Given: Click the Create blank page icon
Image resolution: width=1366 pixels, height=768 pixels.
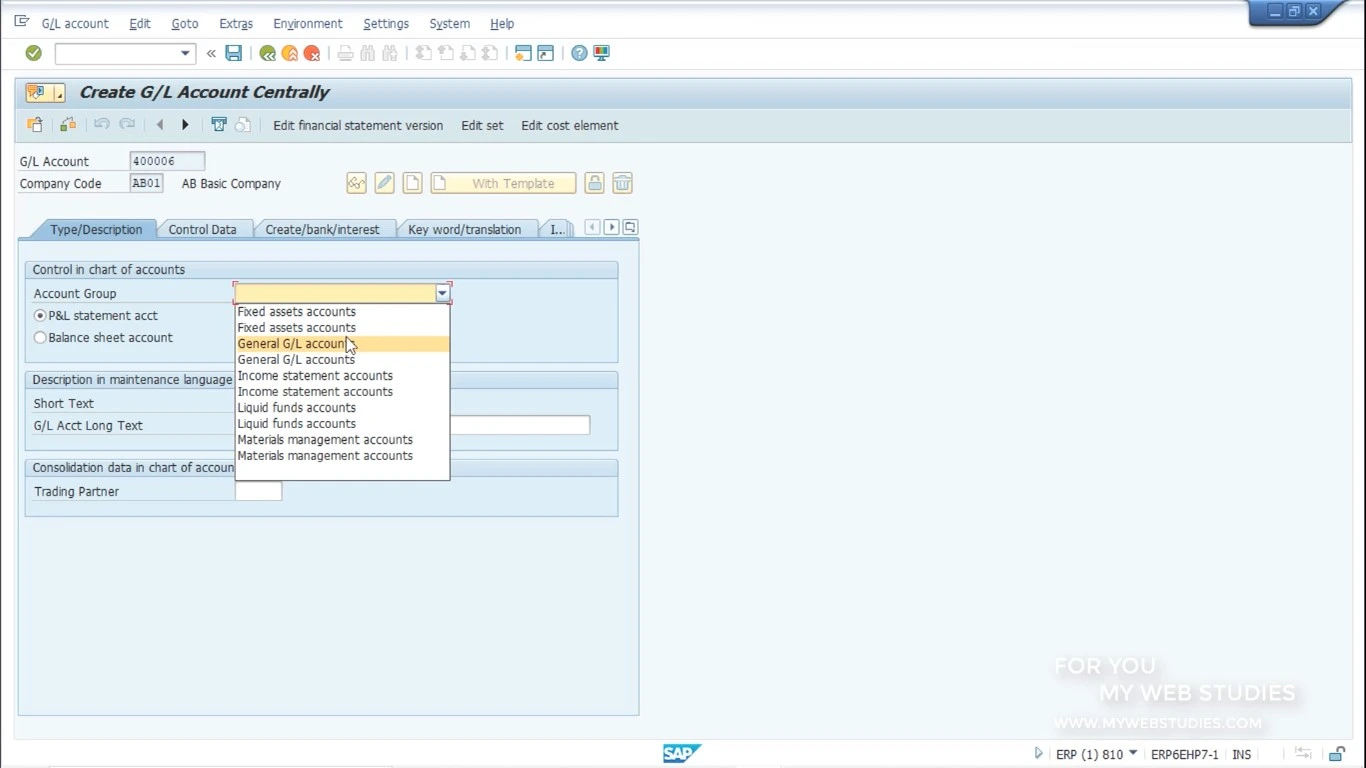Looking at the screenshot, I should 413,183.
